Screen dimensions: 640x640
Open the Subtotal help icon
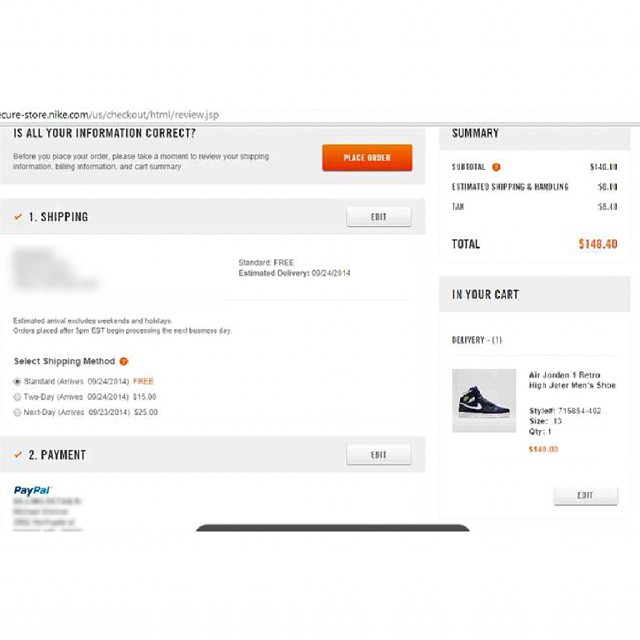496,167
